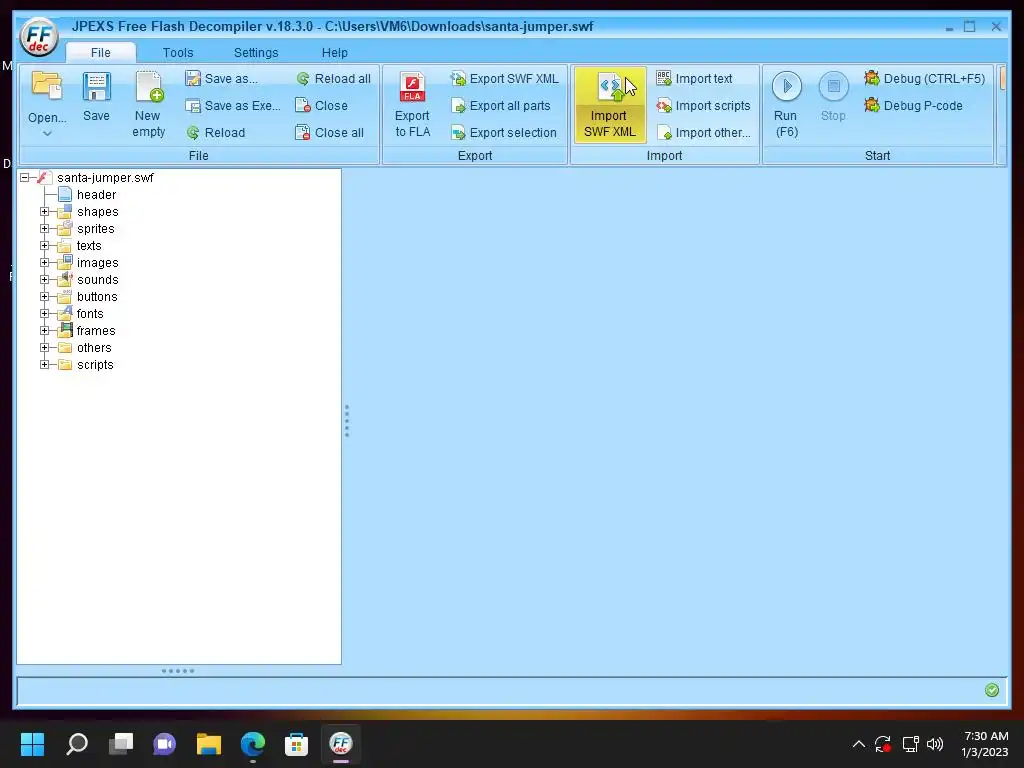Select the others folder label
Screen dimensions: 1024x768
click(94, 347)
